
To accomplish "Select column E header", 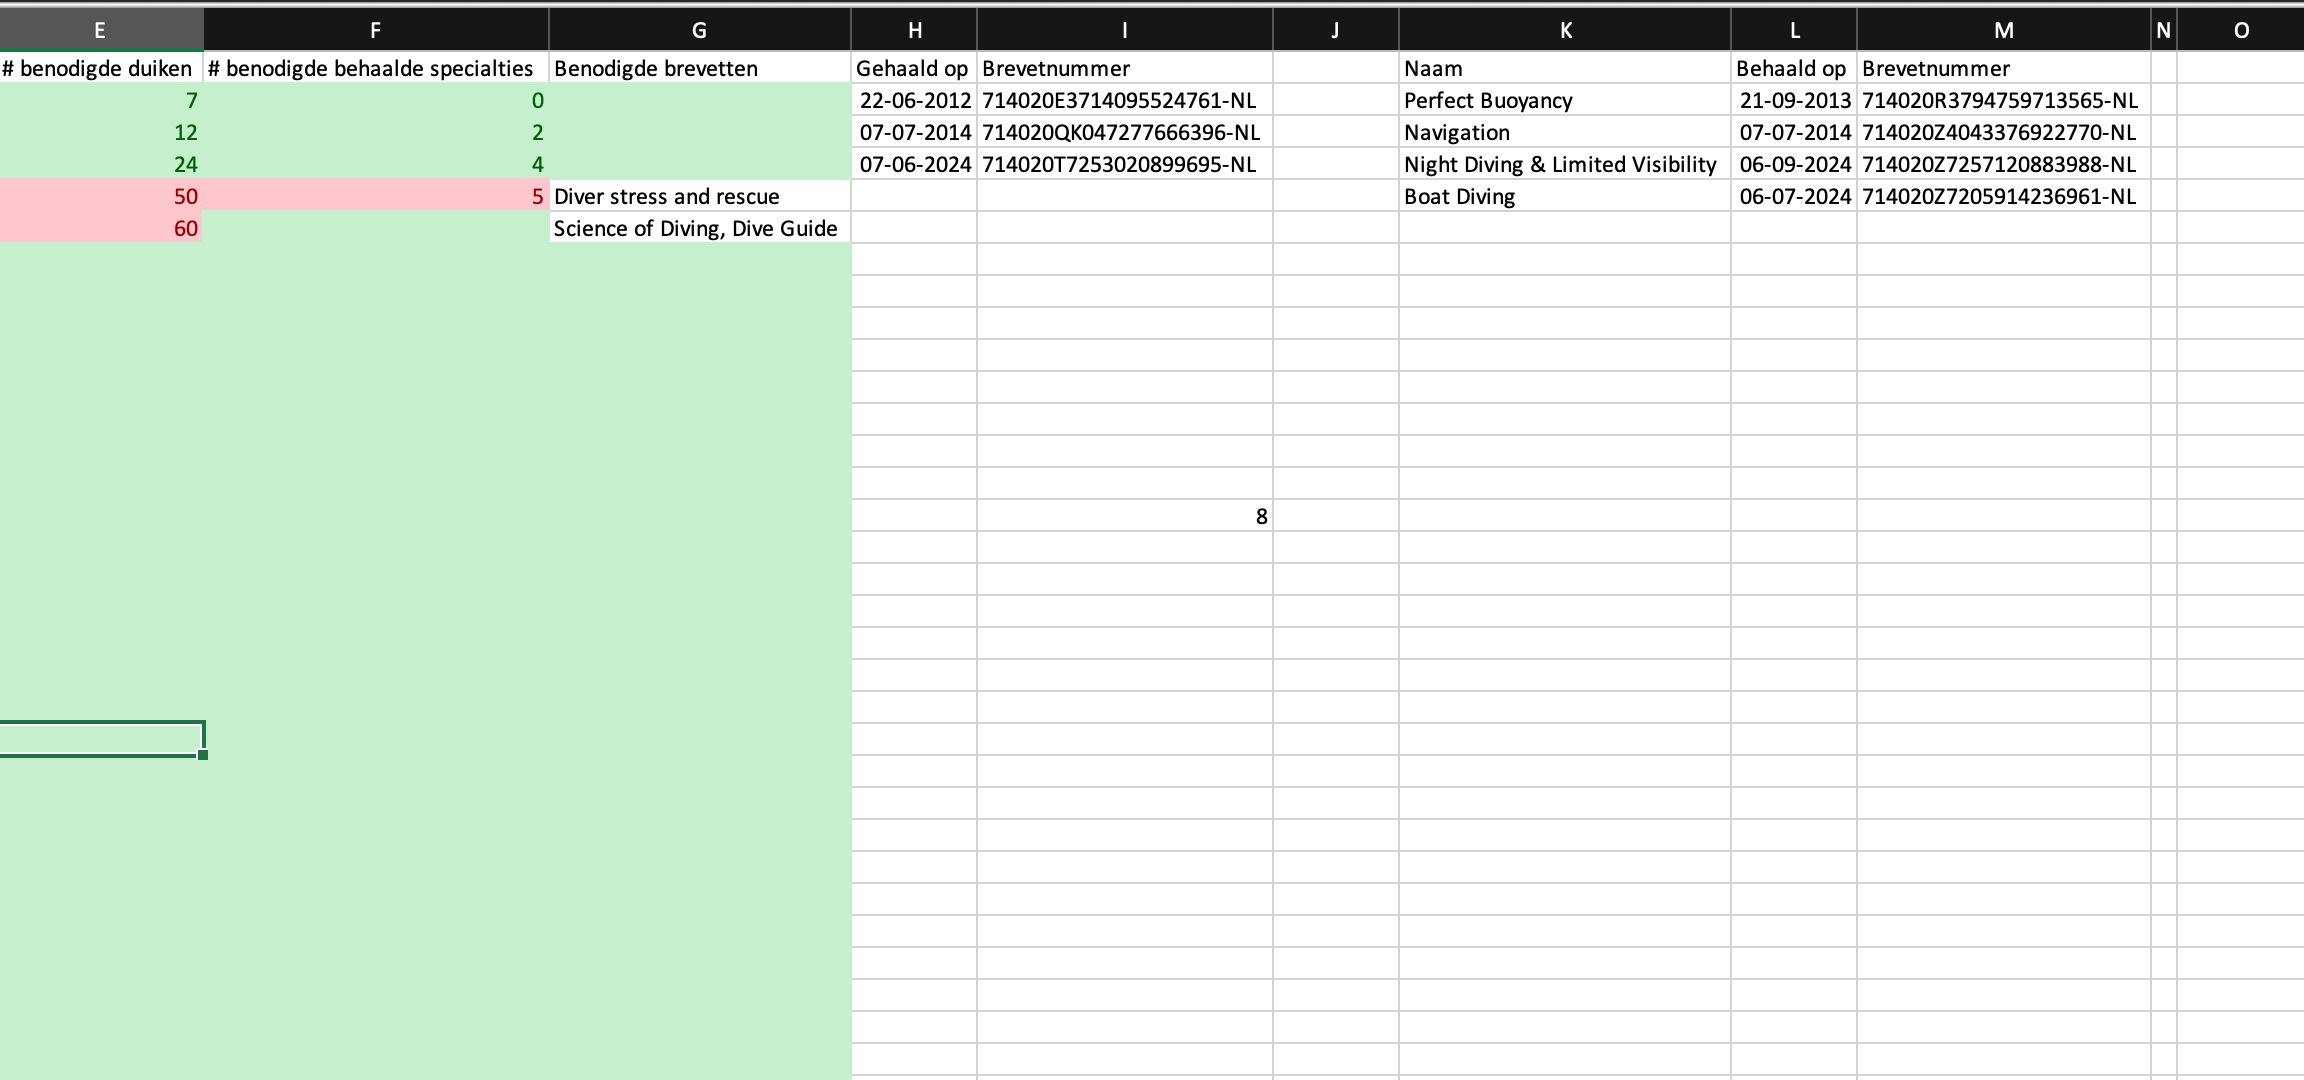I will [x=100, y=30].
